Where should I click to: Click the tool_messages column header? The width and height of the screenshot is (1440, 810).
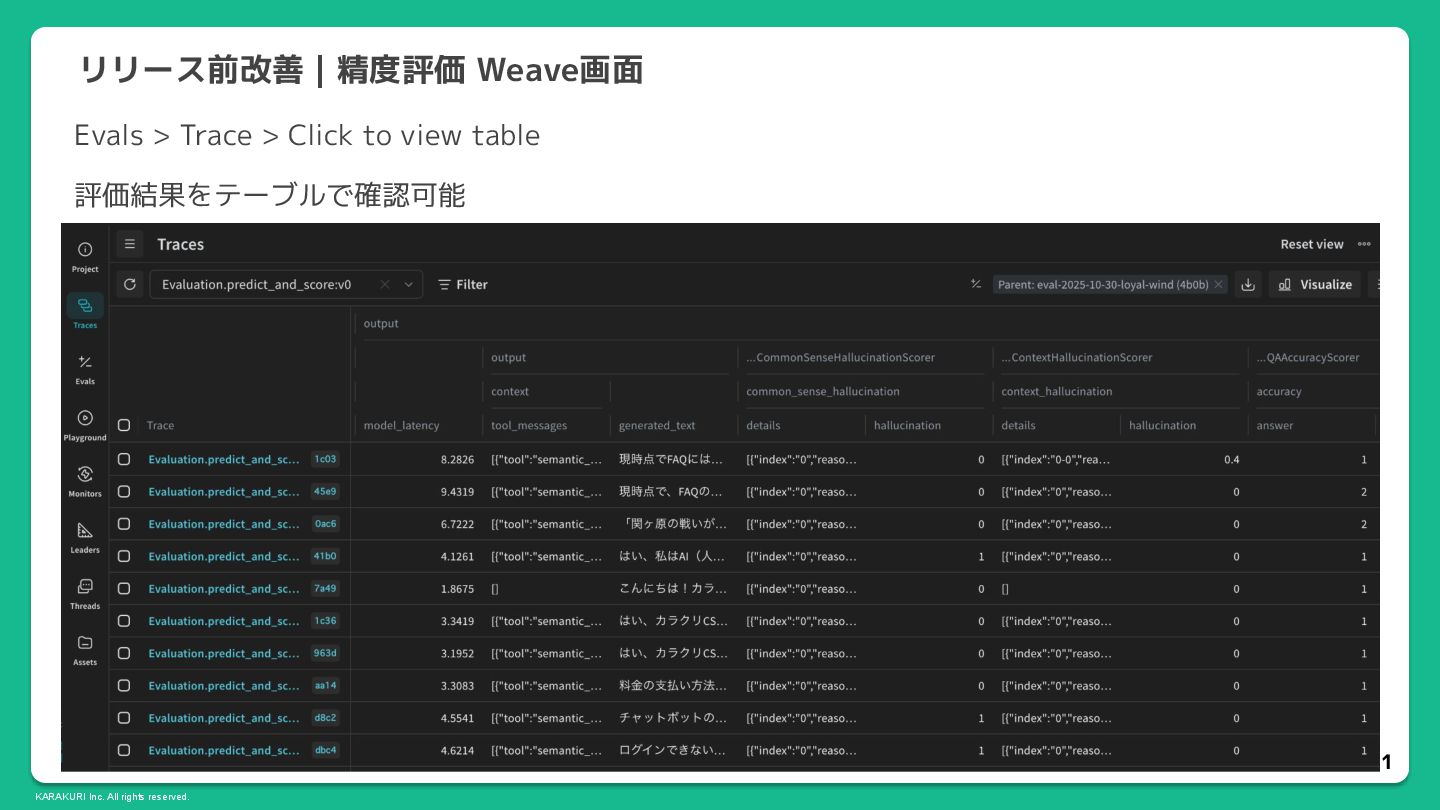pos(529,425)
